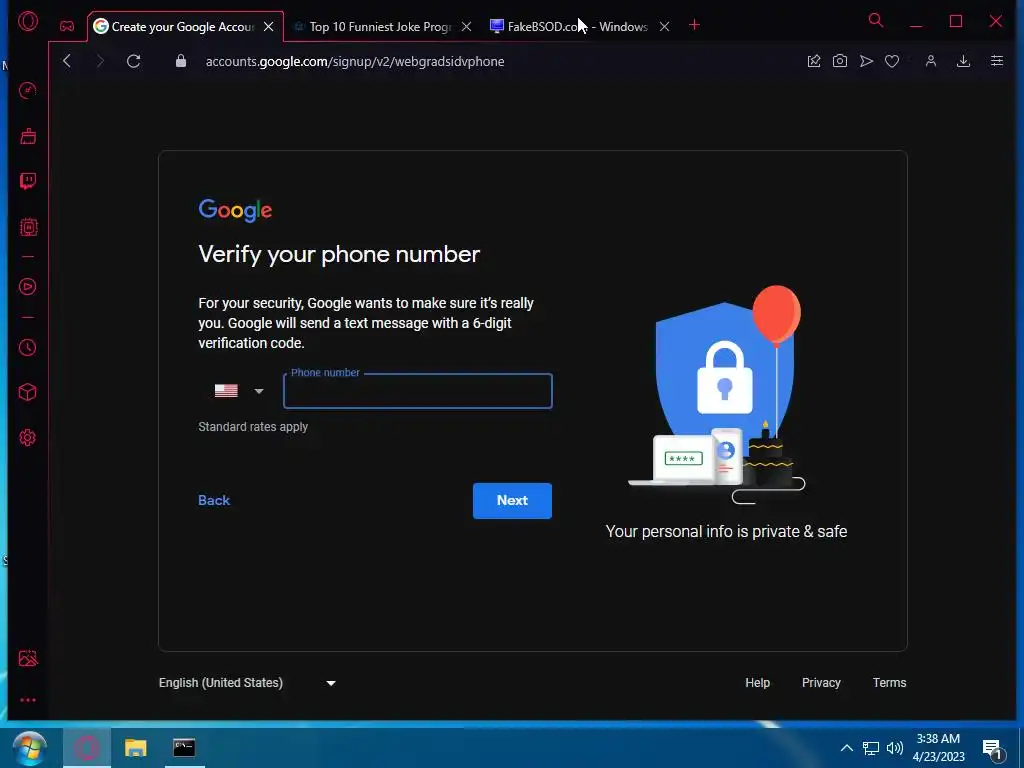Click the Back link
The height and width of the screenshot is (768, 1024).
point(214,500)
